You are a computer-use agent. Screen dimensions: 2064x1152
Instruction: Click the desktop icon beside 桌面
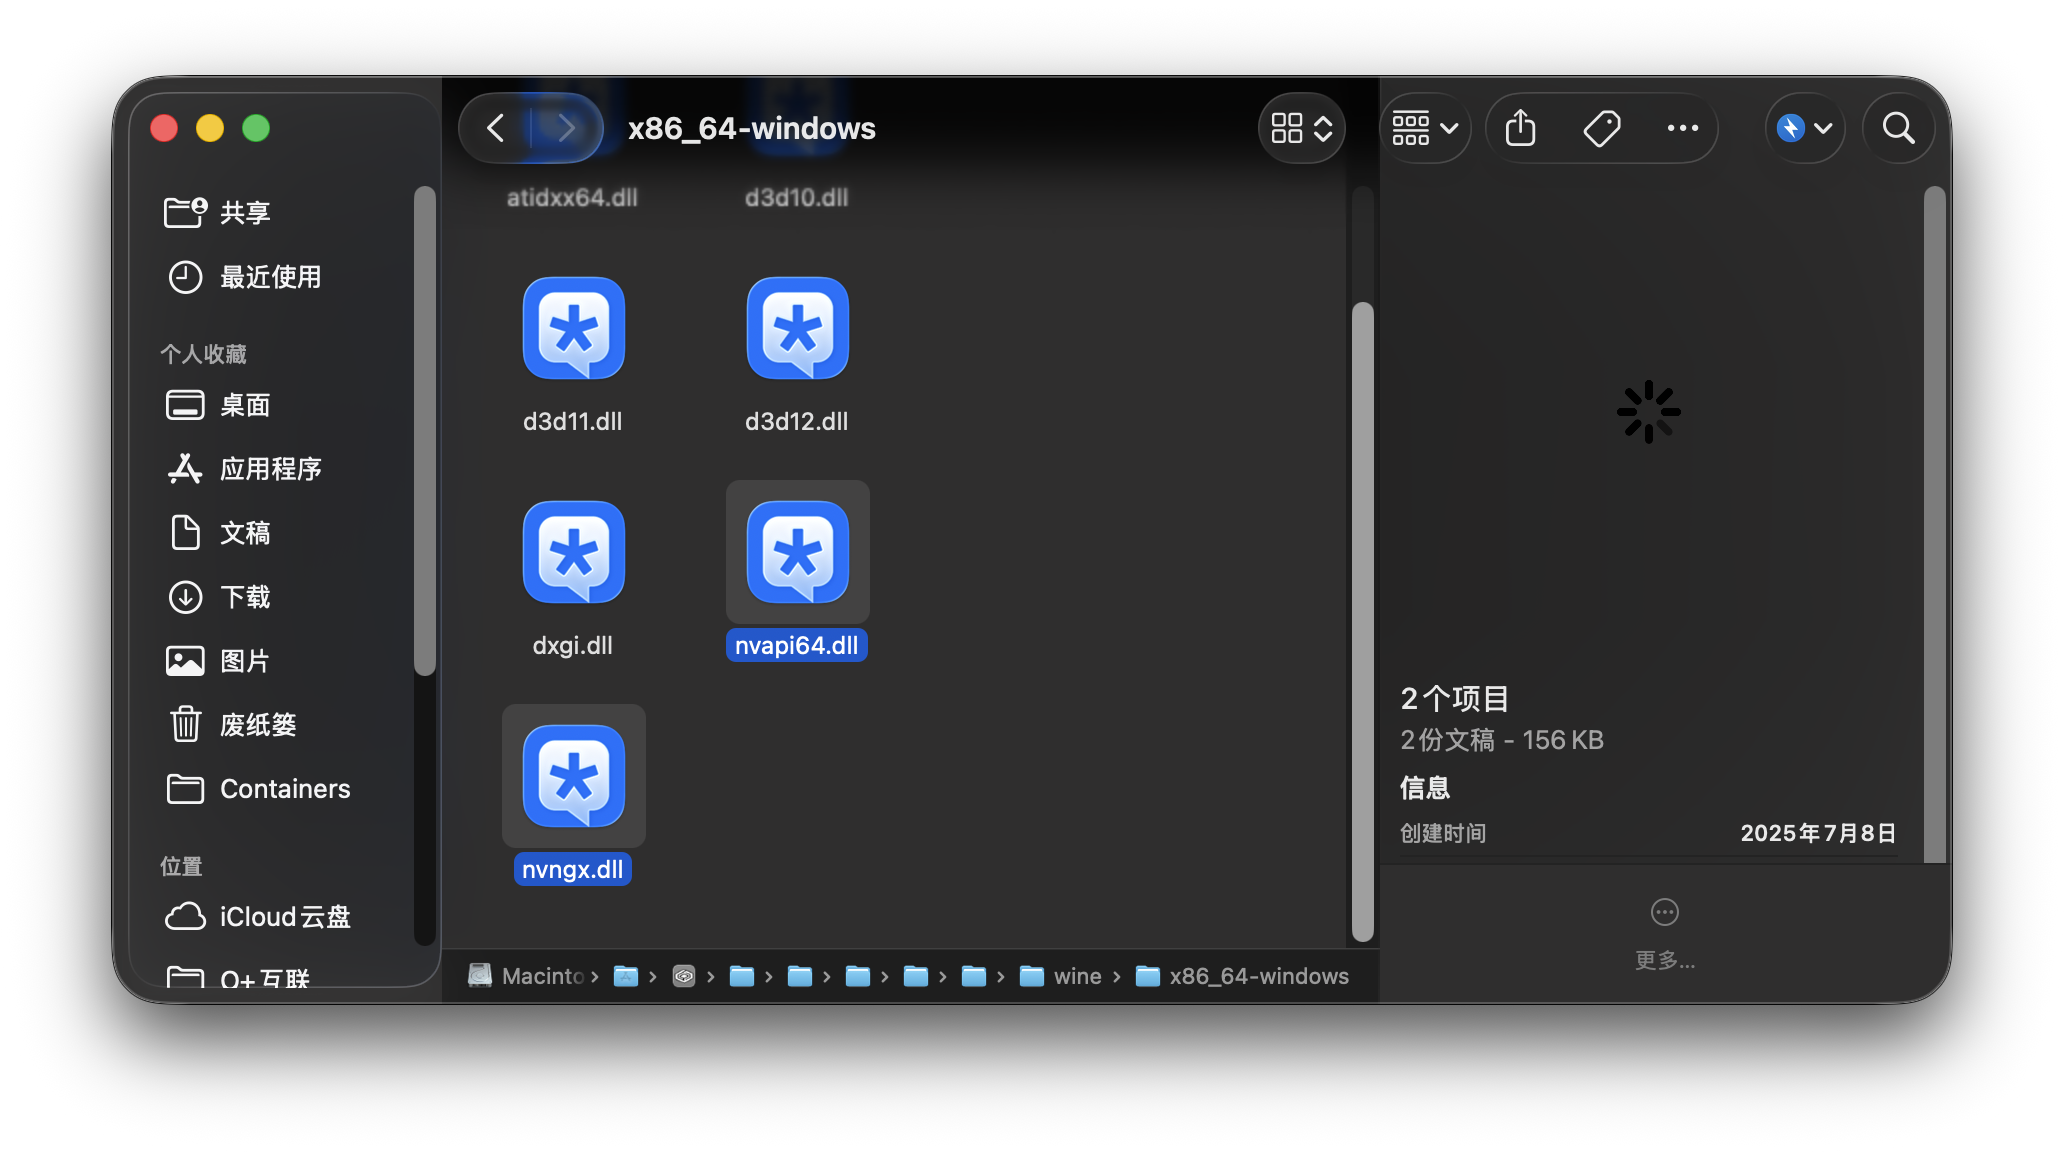pos(185,404)
